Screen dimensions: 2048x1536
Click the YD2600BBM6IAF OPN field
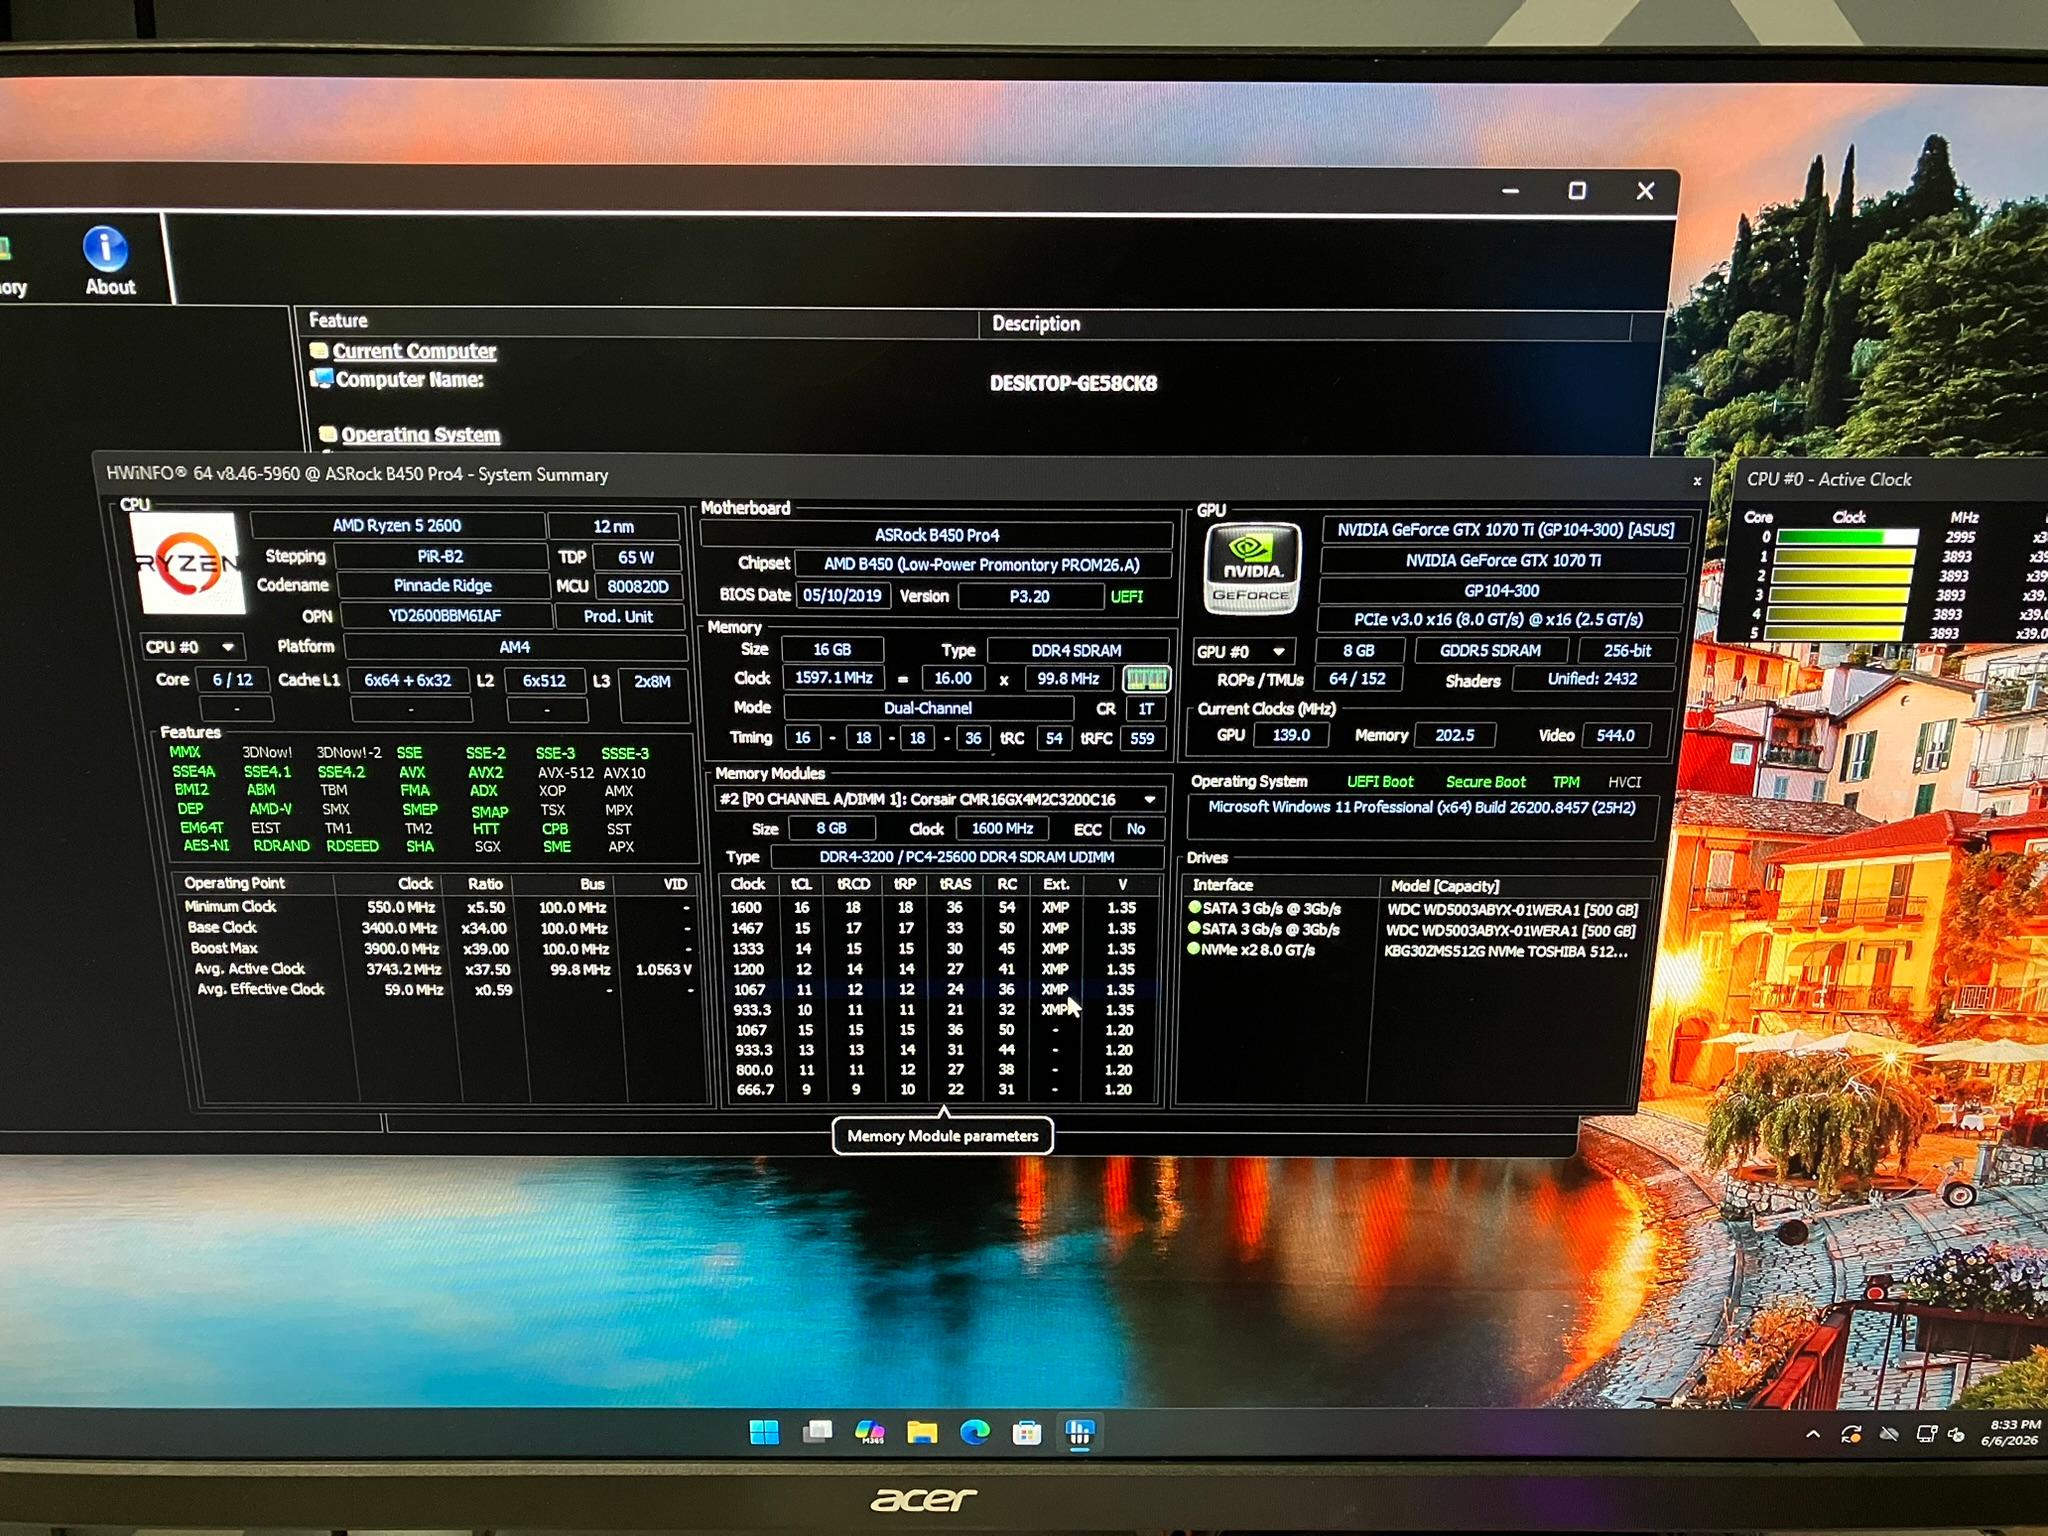[x=445, y=616]
